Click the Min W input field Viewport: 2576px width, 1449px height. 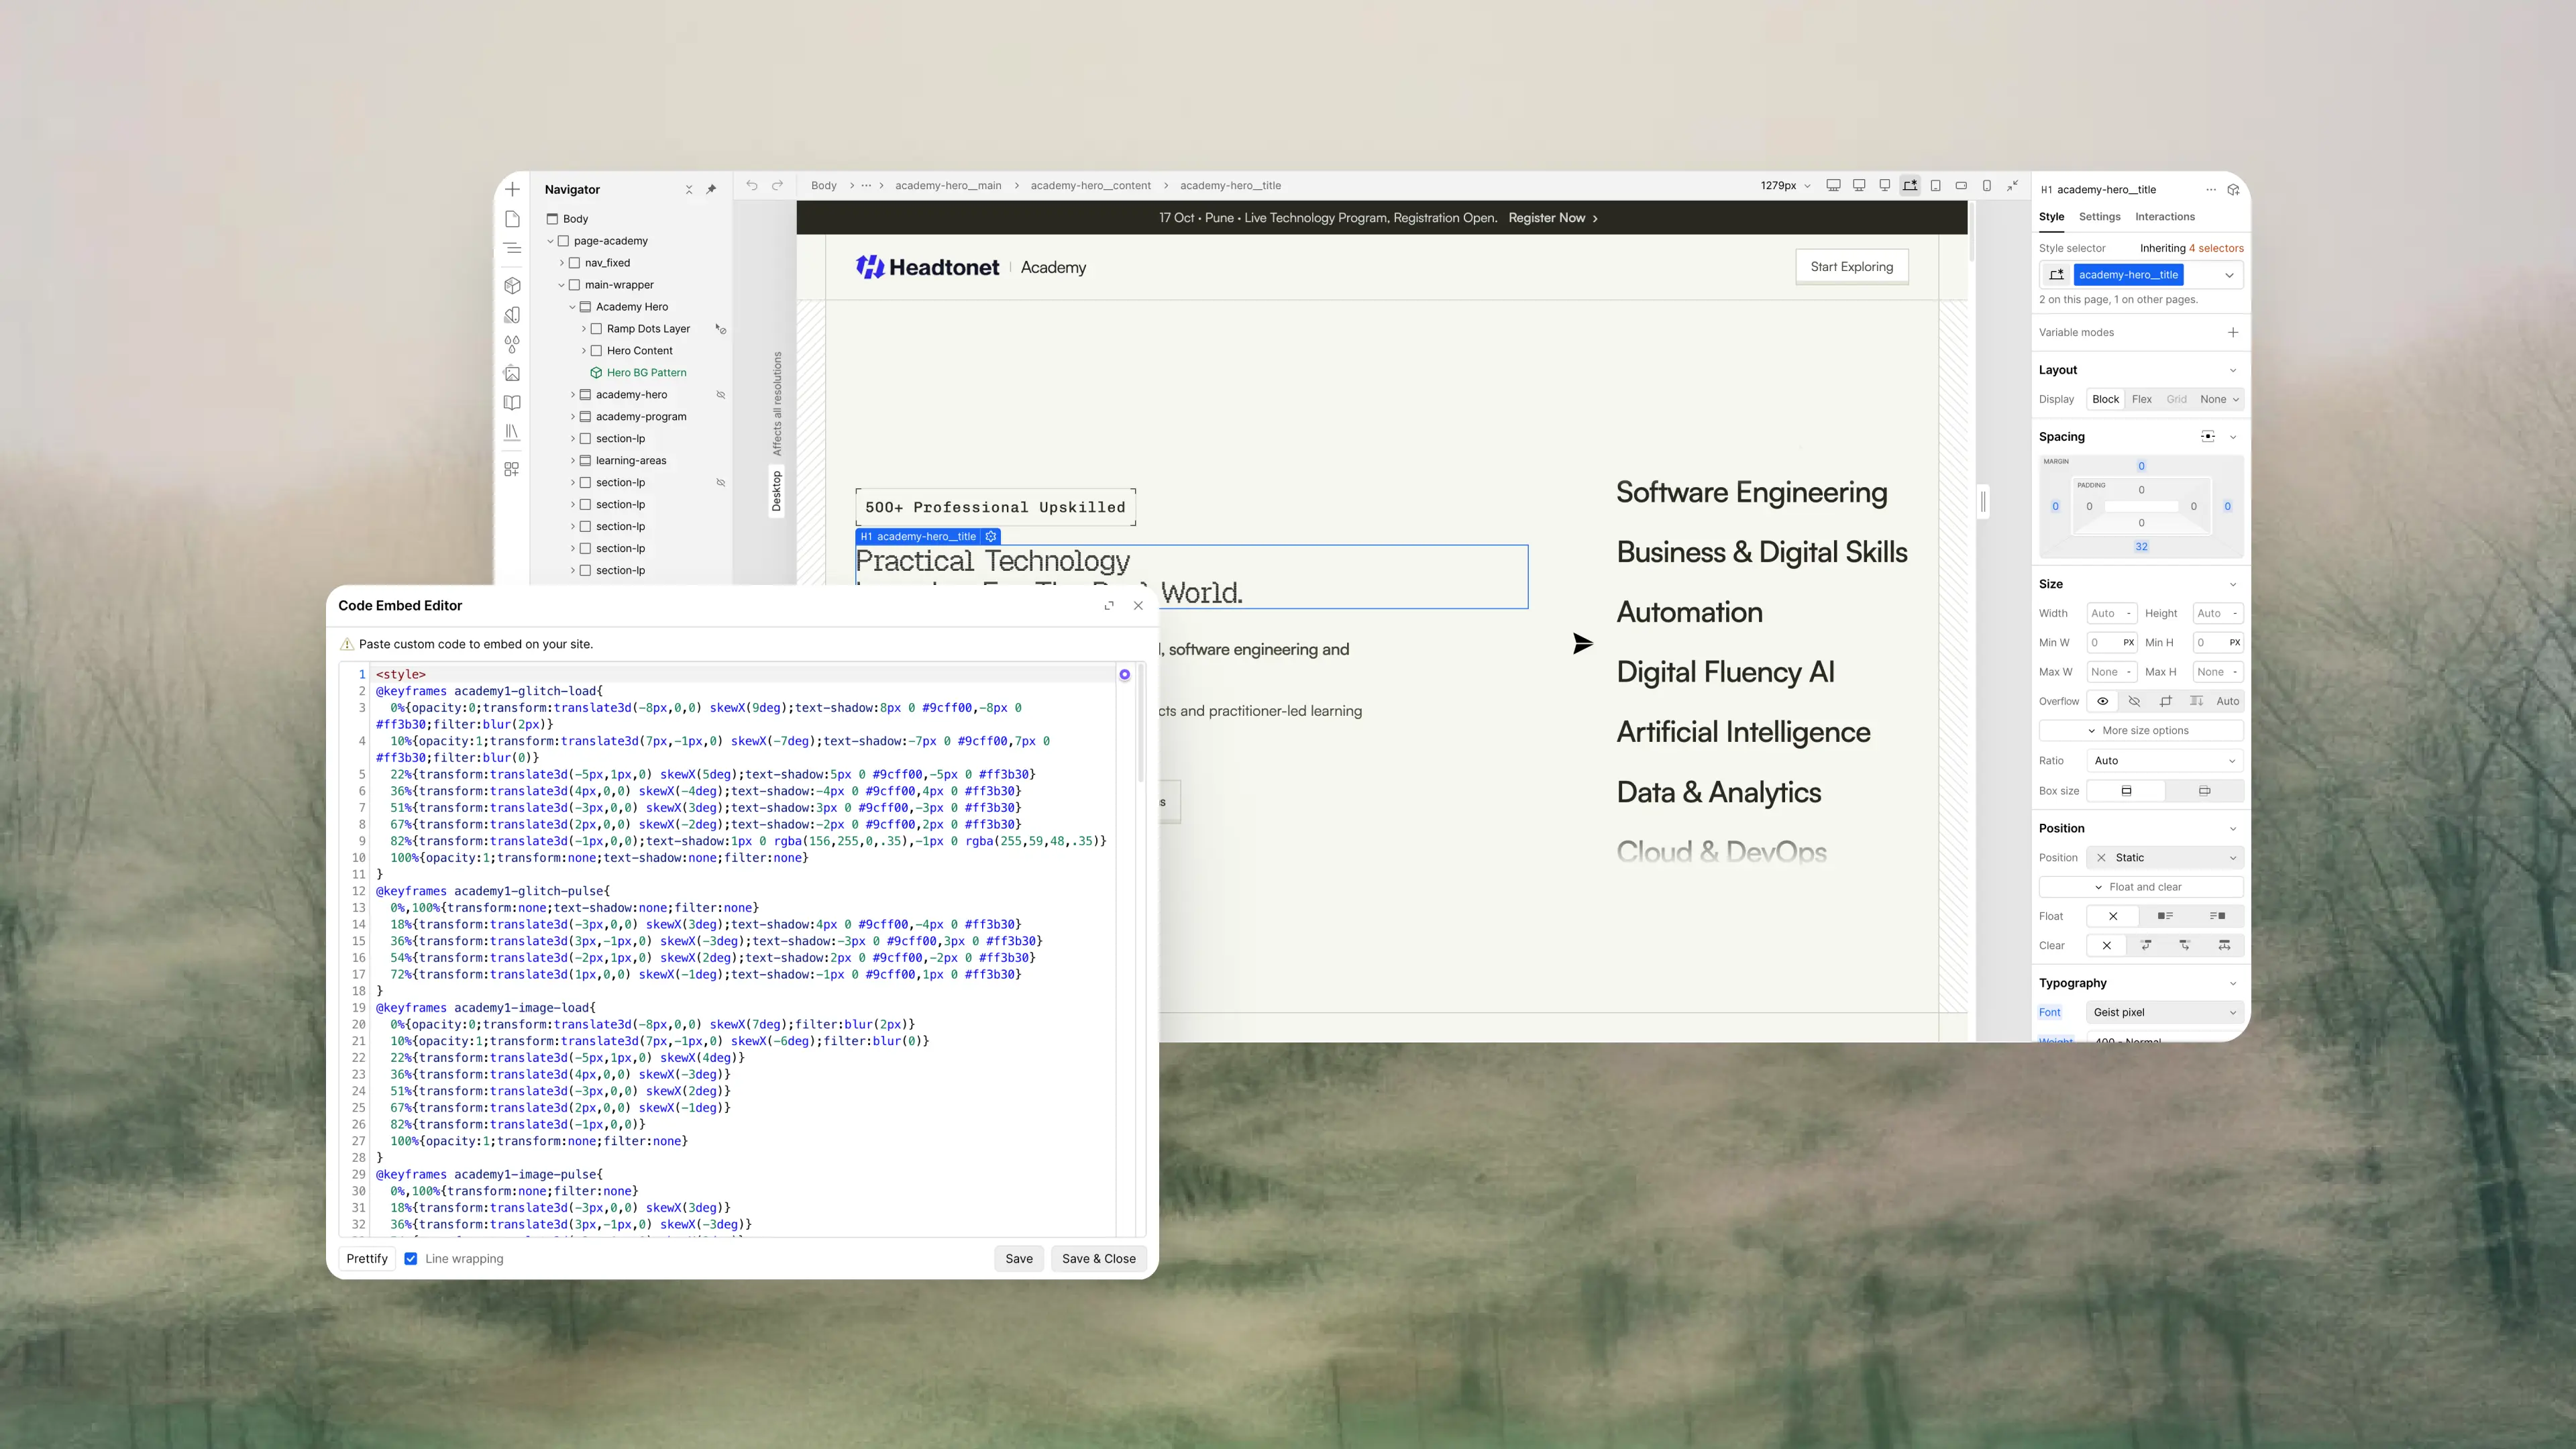pyautogui.click(x=2111, y=642)
